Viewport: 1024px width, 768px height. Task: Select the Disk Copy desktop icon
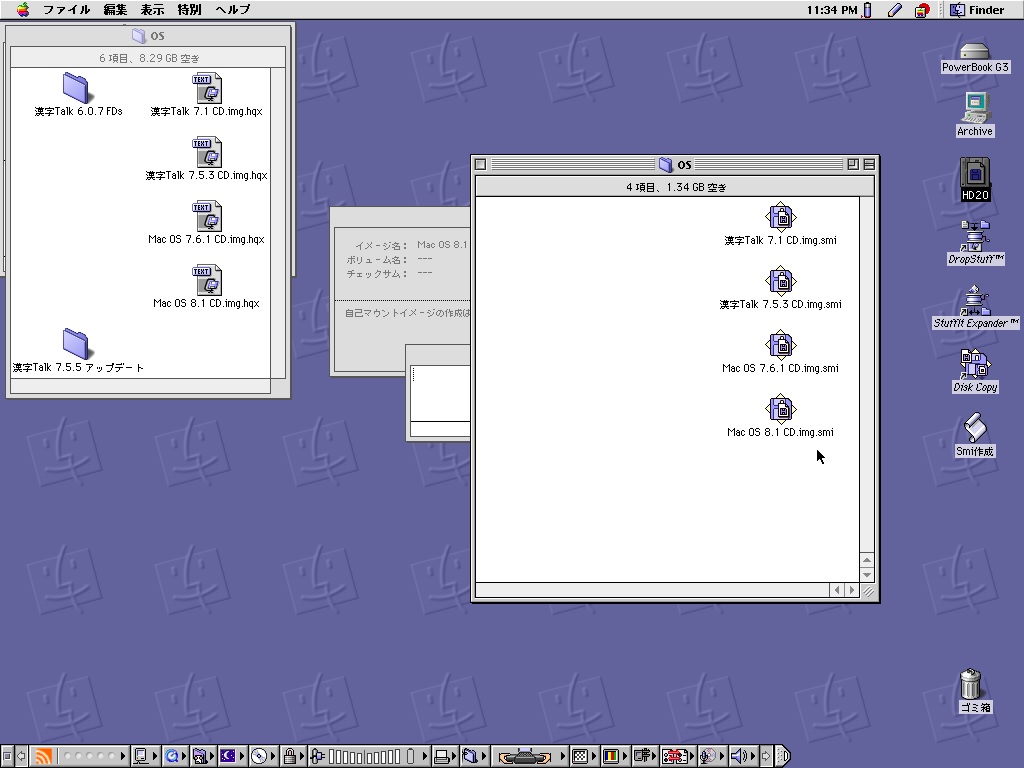click(975, 364)
